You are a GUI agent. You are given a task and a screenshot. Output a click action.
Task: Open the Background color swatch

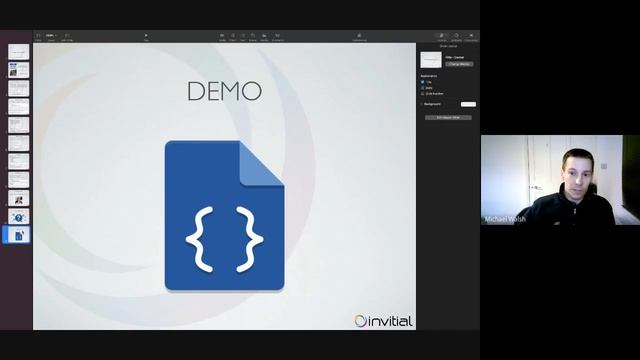pos(468,104)
